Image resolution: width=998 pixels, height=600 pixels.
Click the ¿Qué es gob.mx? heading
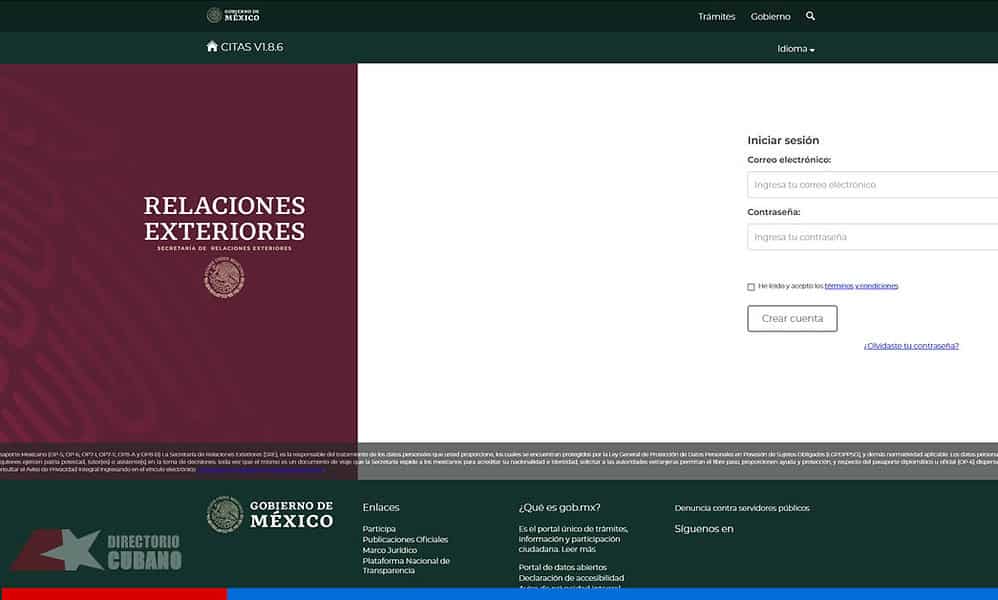coord(559,507)
